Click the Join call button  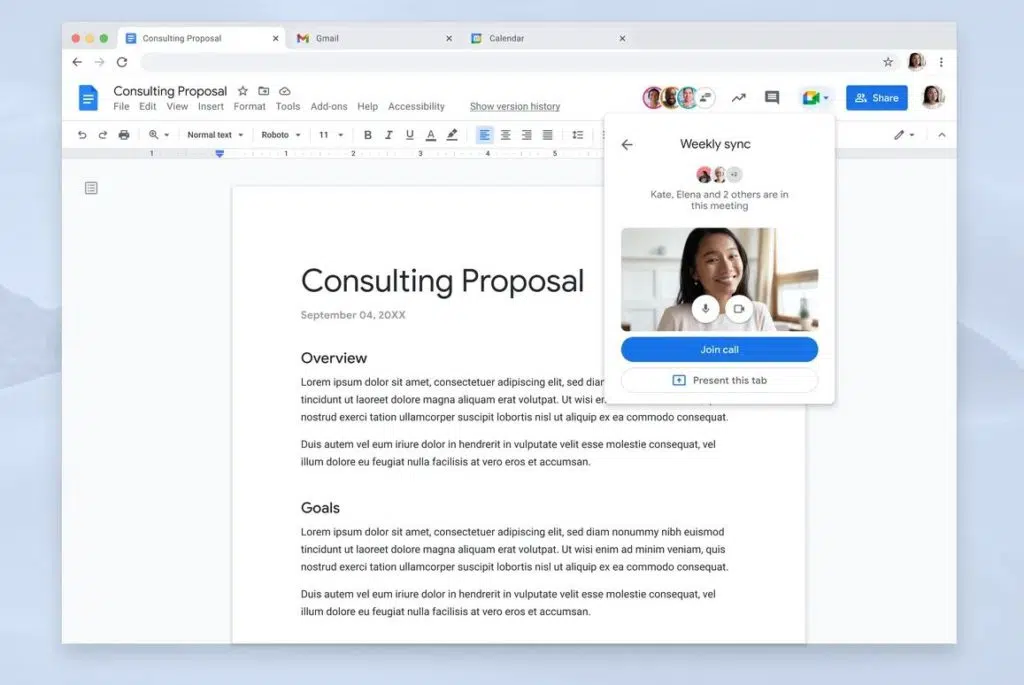[718, 349]
